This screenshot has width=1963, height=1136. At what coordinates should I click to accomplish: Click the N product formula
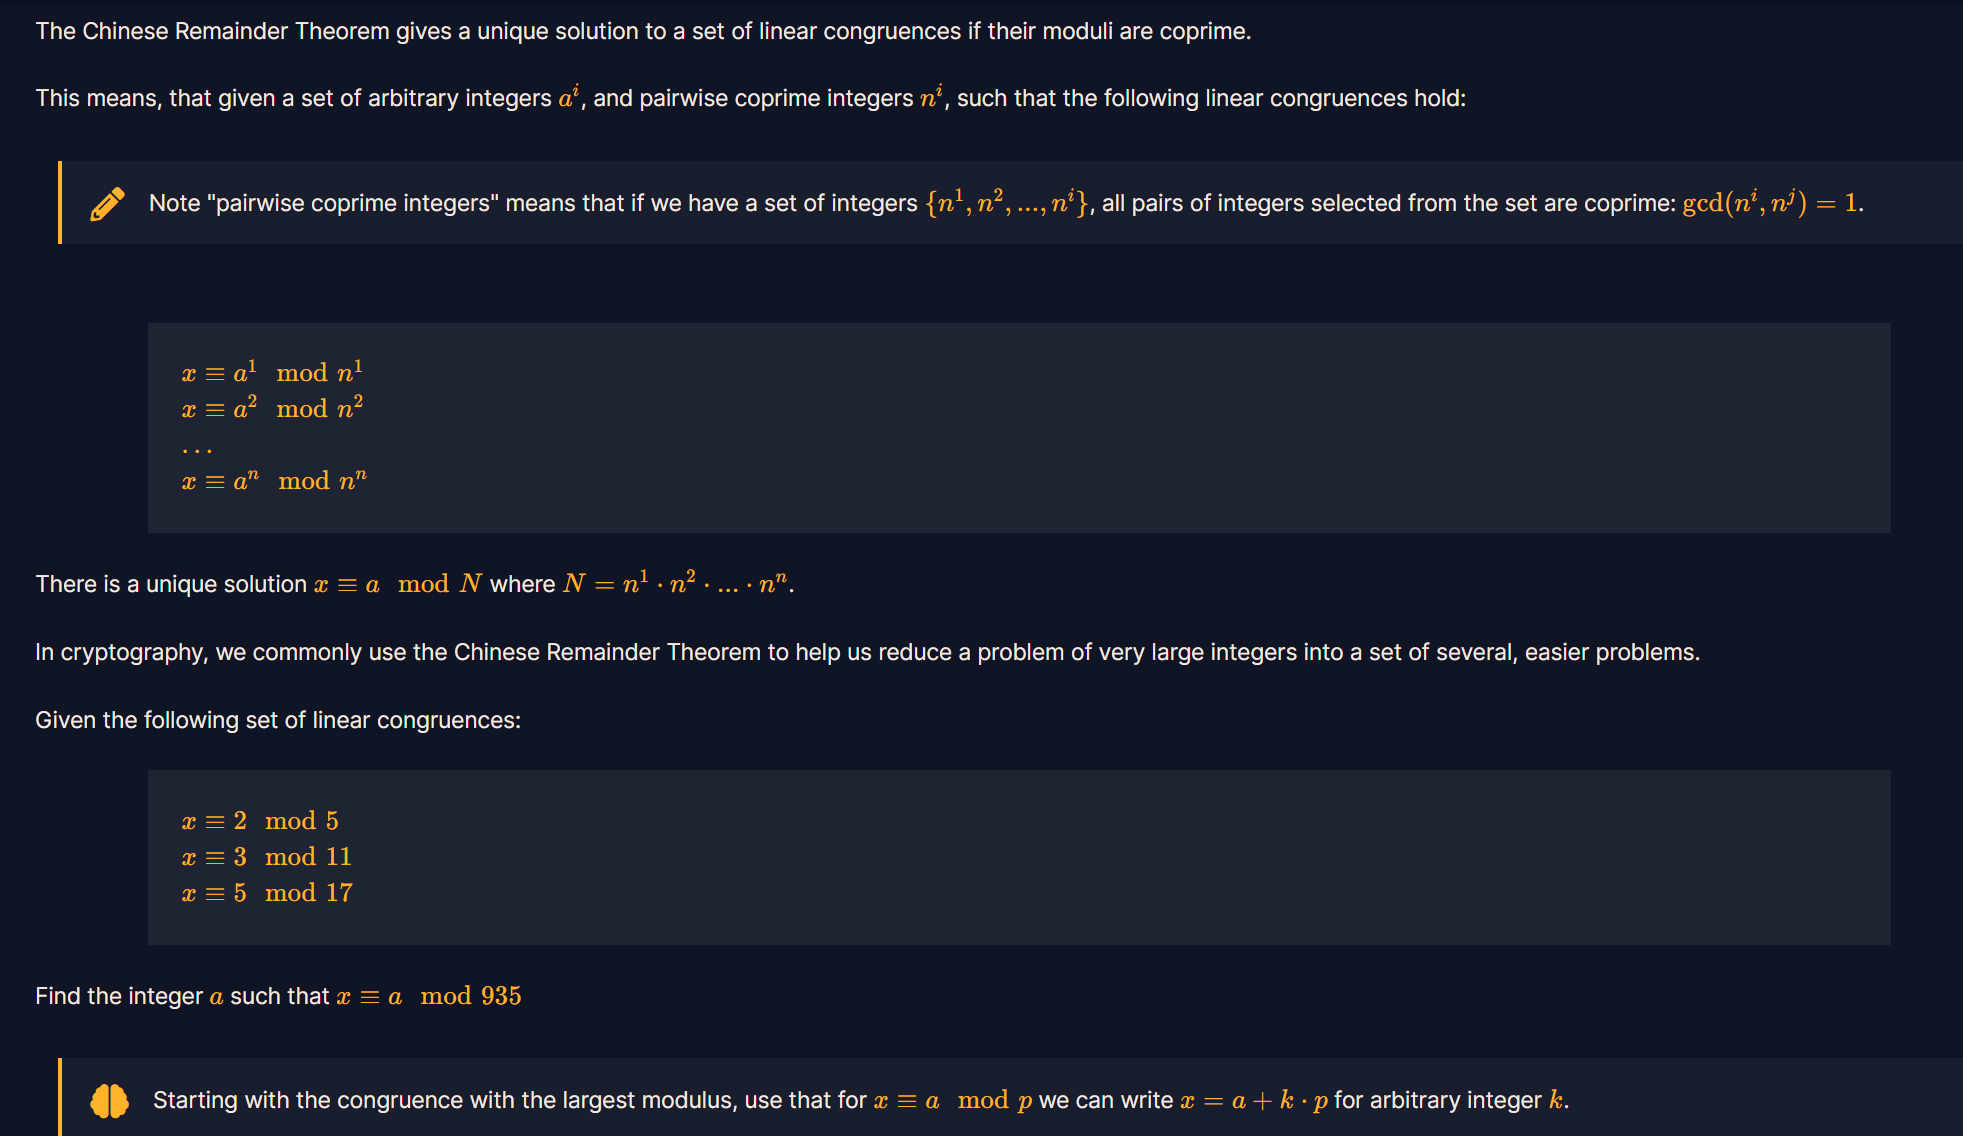678,583
